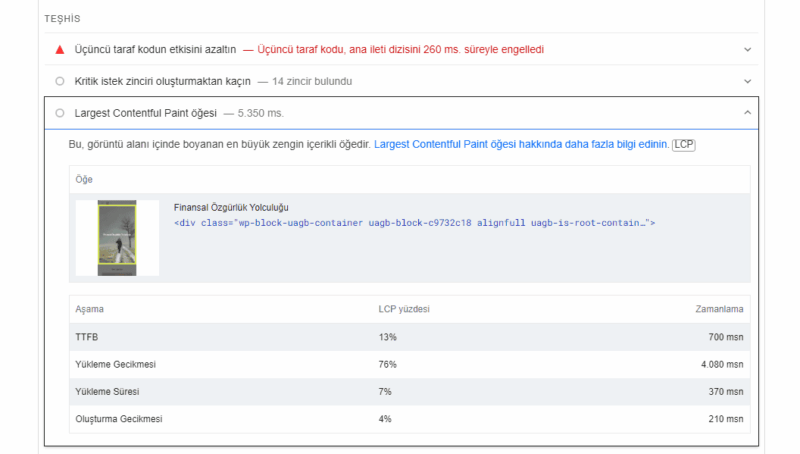
Task: Click the Zamanlama column header
Action: tap(719, 309)
